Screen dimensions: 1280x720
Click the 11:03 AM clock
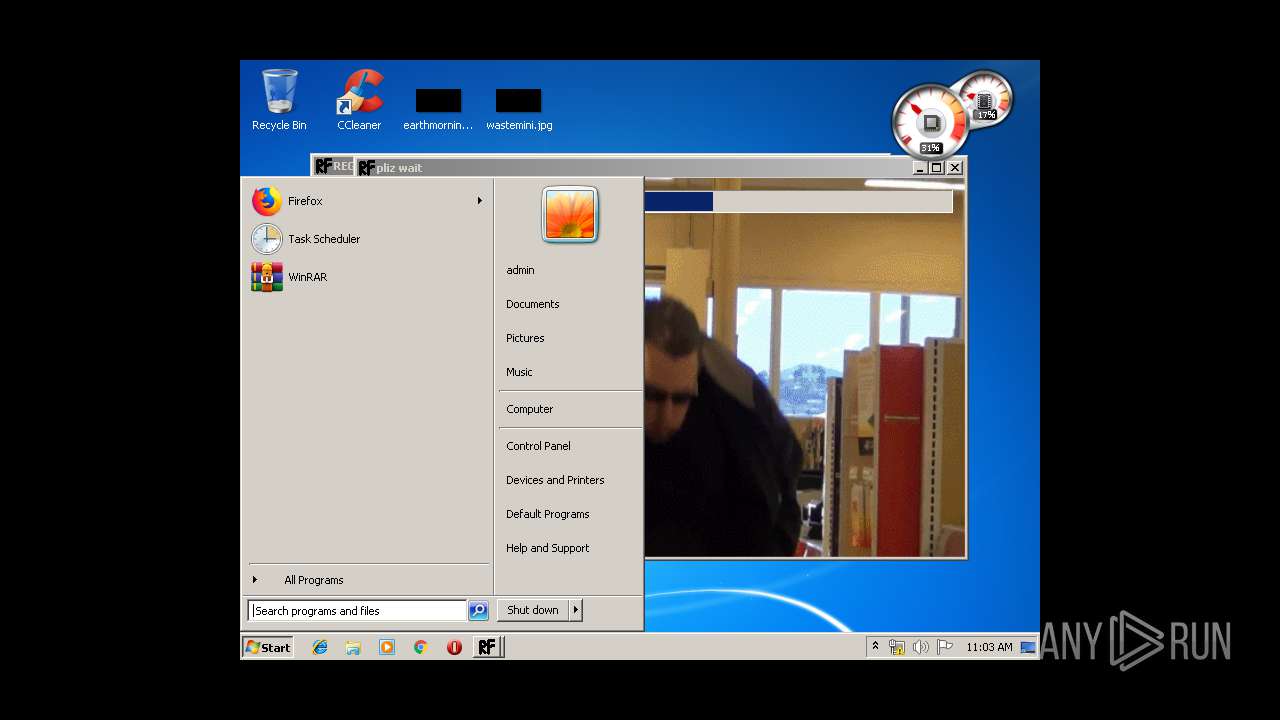point(989,647)
